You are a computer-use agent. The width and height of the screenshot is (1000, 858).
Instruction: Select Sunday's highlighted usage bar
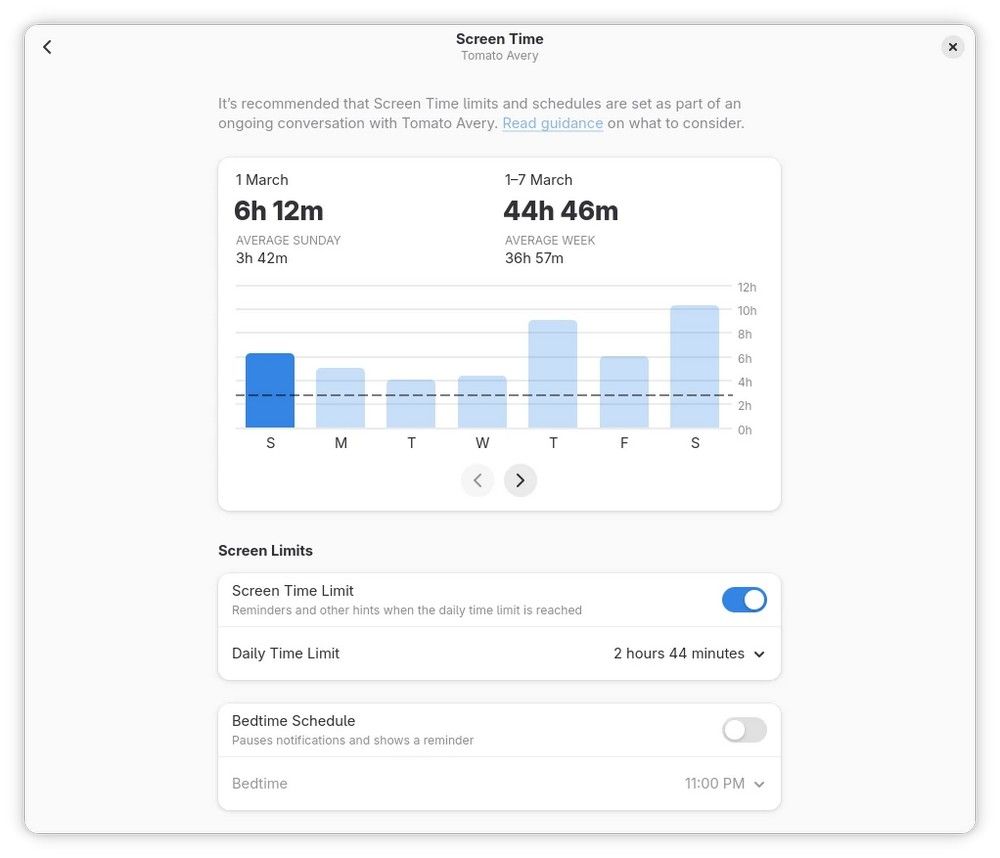268,390
